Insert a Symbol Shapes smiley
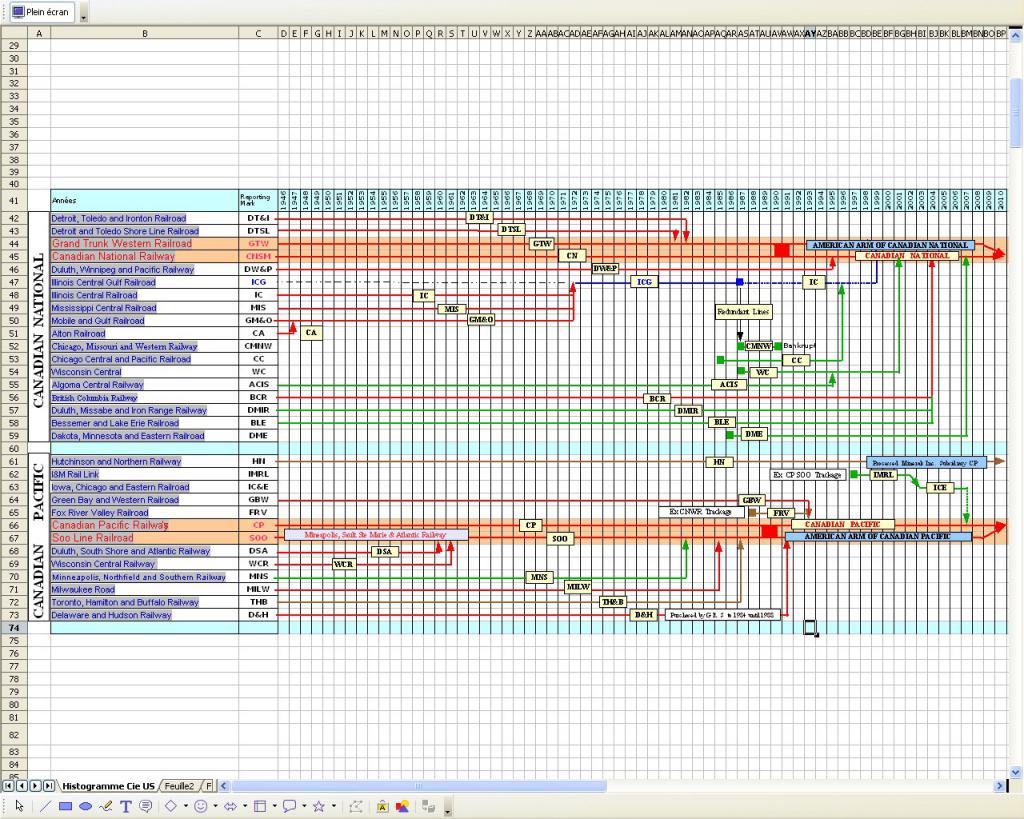Image resolution: width=1024 pixels, height=819 pixels. pos(200,806)
